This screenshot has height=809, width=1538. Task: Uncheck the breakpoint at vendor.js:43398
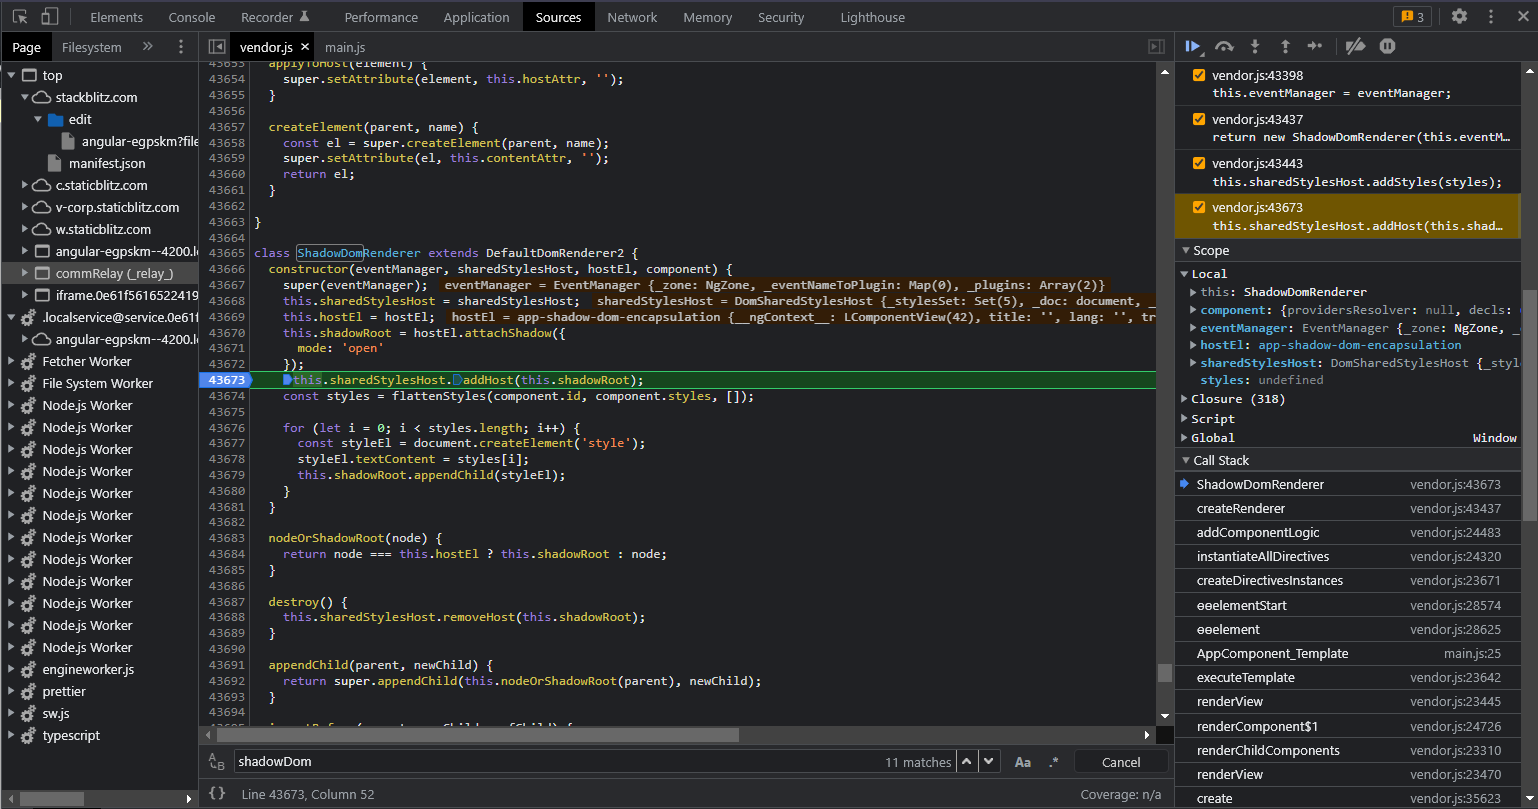tap(1197, 74)
